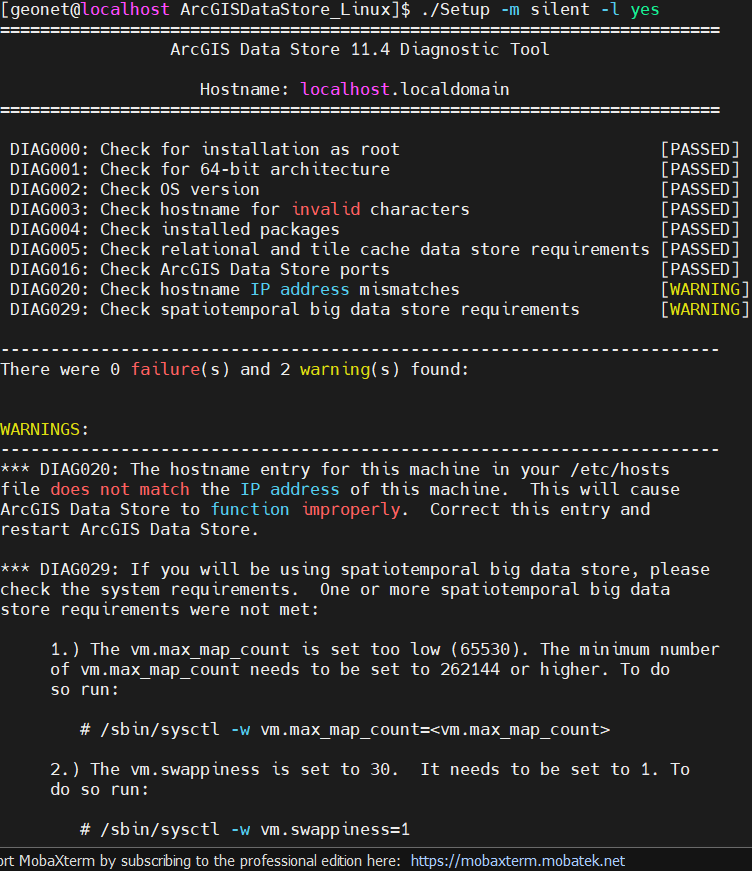Click the 'DIAG003: Check hostname for invalid characters' line
This screenshot has width=752, height=871.
240,209
